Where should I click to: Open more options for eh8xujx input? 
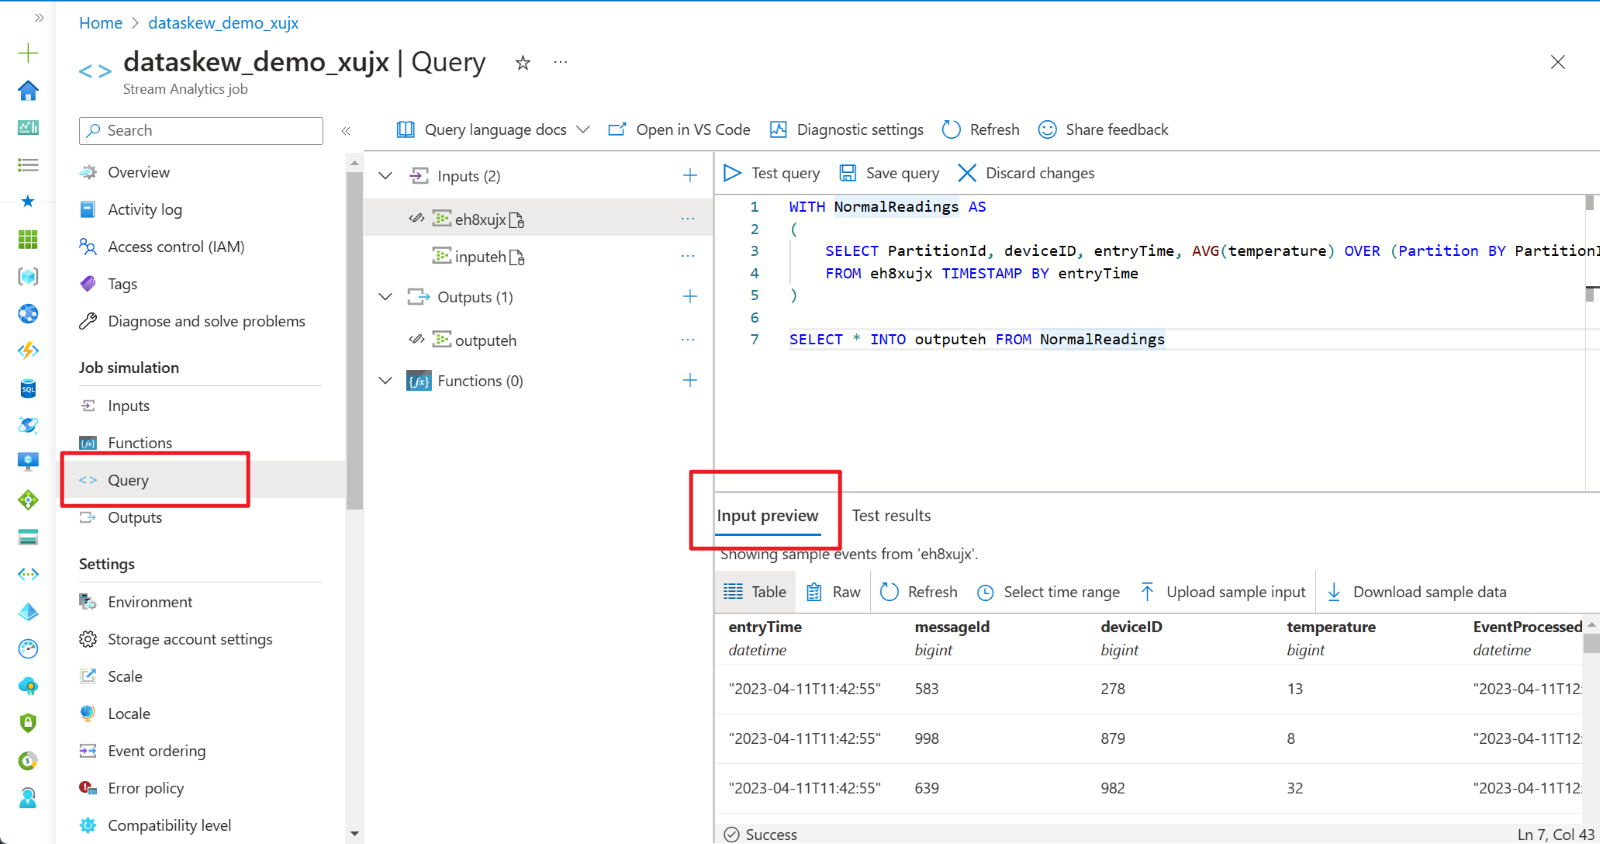click(x=688, y=218)
